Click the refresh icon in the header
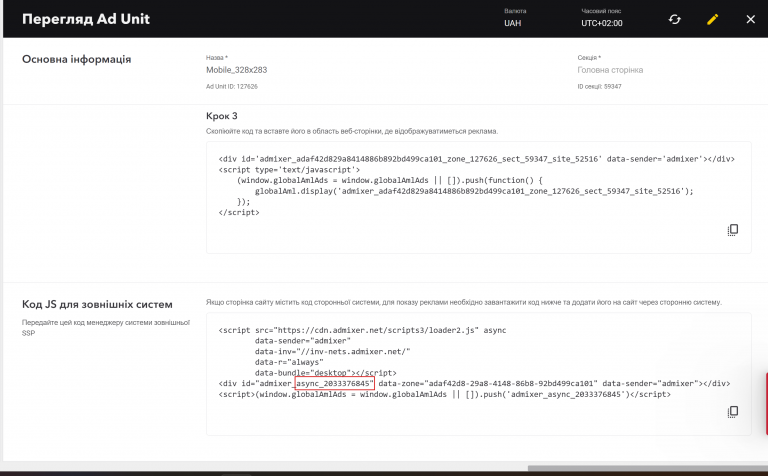 coord(674,20)
